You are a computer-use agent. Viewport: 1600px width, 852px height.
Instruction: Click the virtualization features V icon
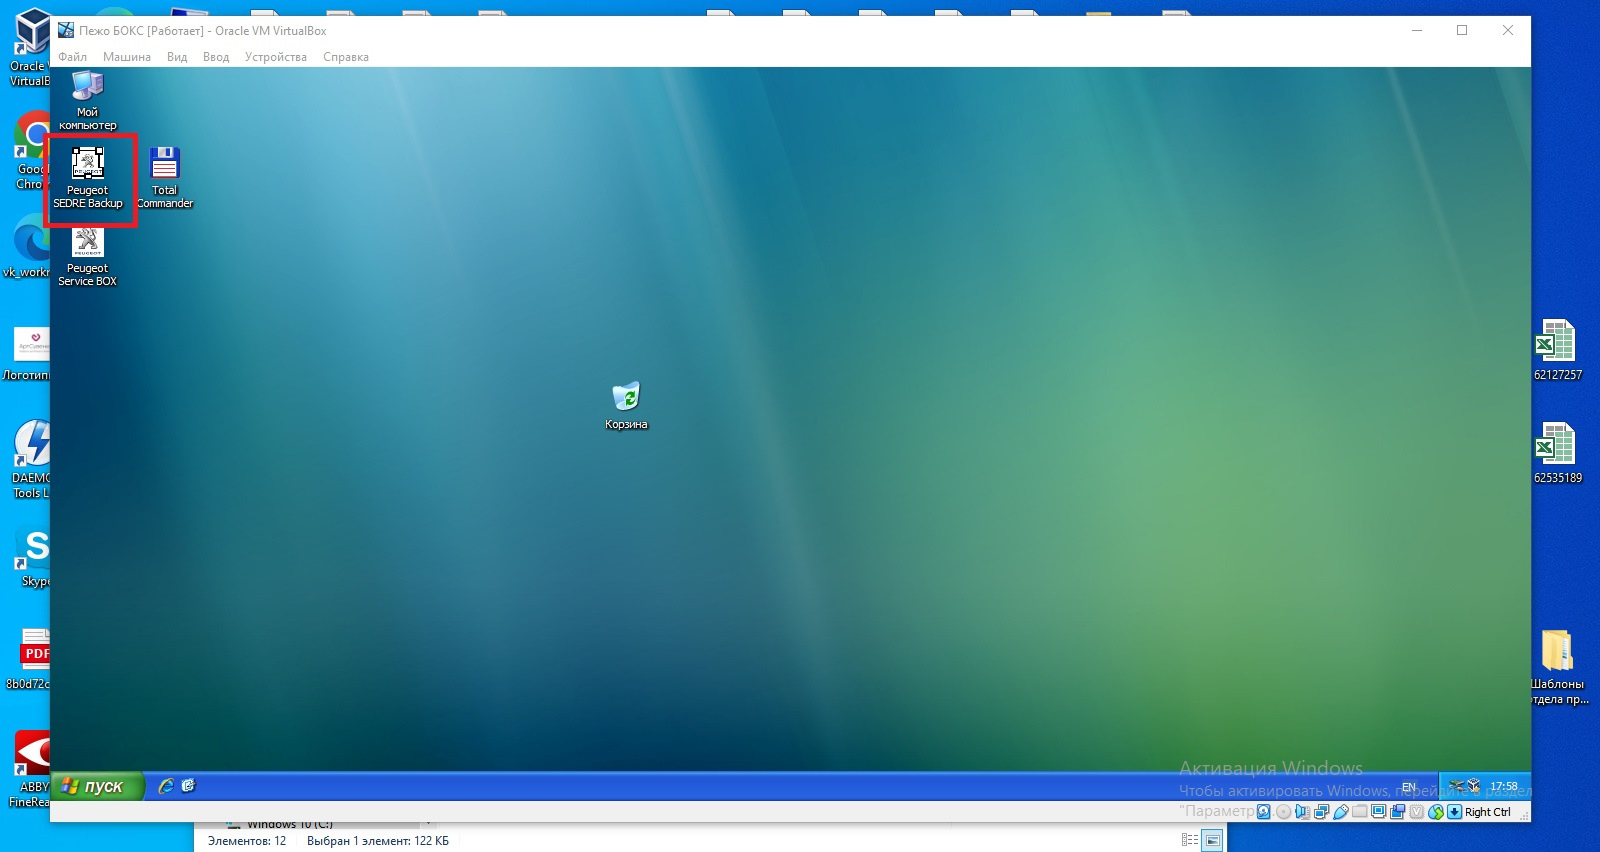coord(1417,812)
